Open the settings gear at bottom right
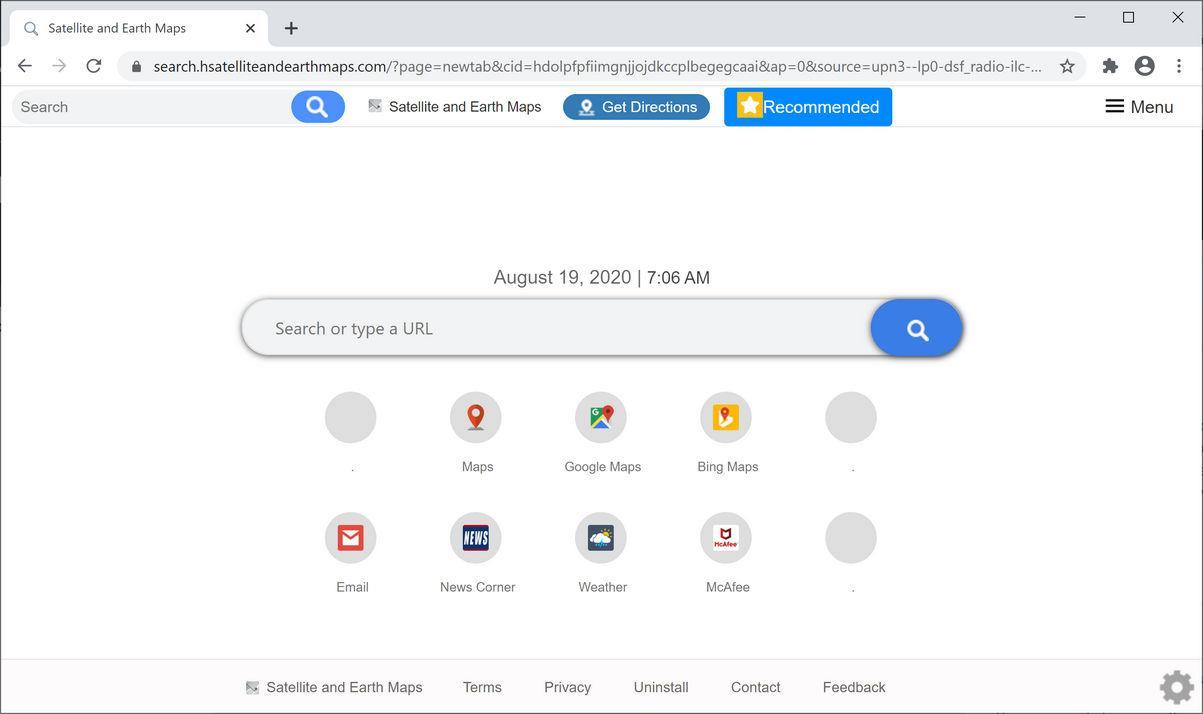 pos(1176,686)
